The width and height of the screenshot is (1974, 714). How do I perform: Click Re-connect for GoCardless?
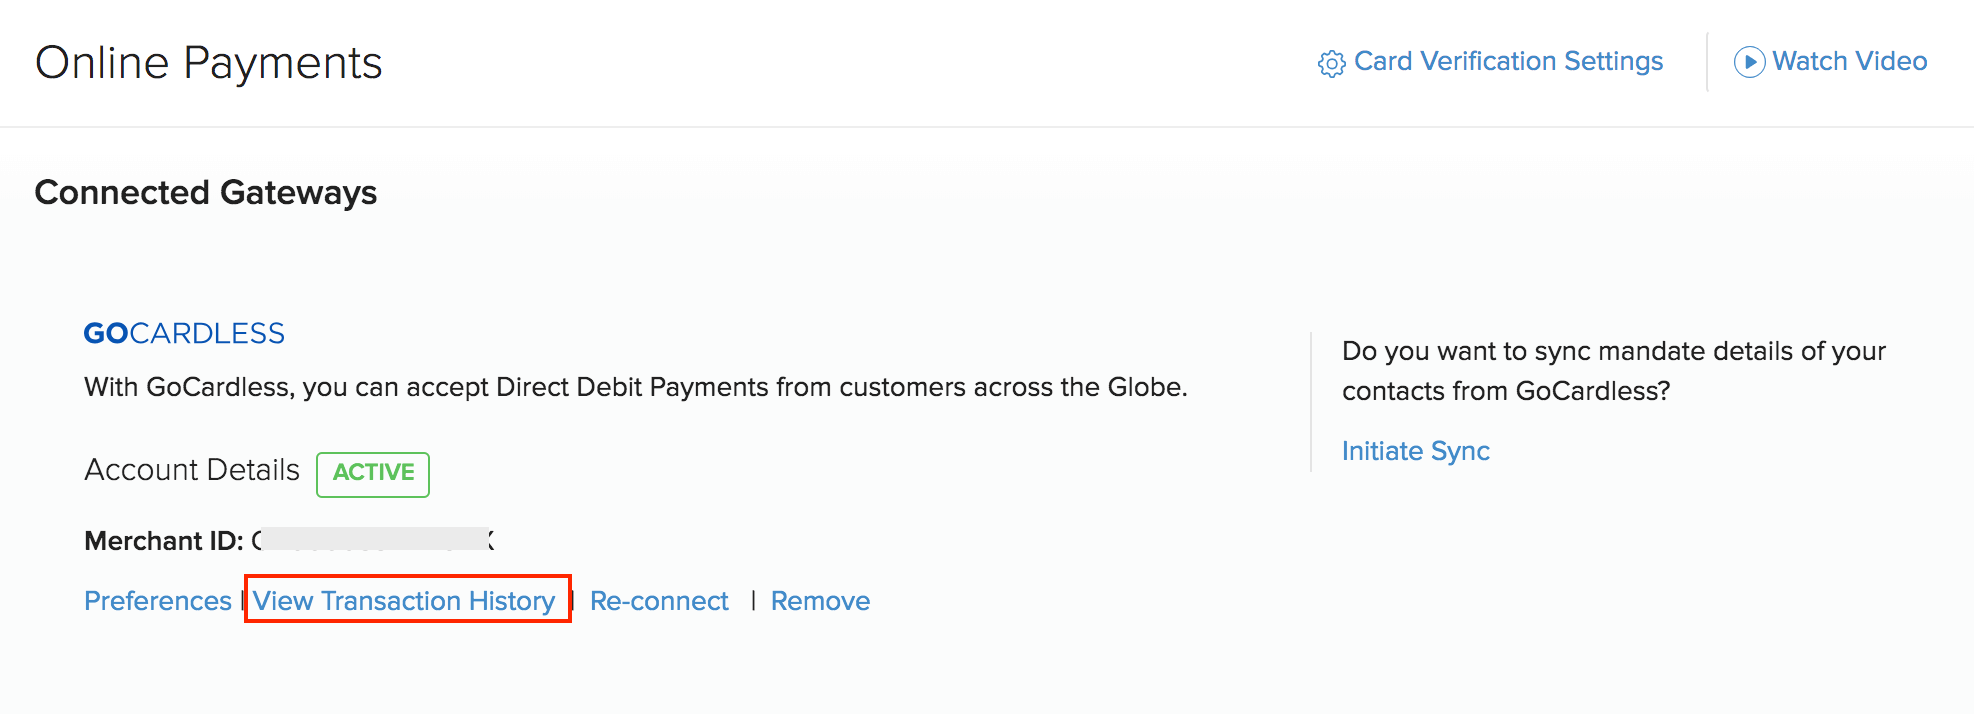(x=659, y=600)
